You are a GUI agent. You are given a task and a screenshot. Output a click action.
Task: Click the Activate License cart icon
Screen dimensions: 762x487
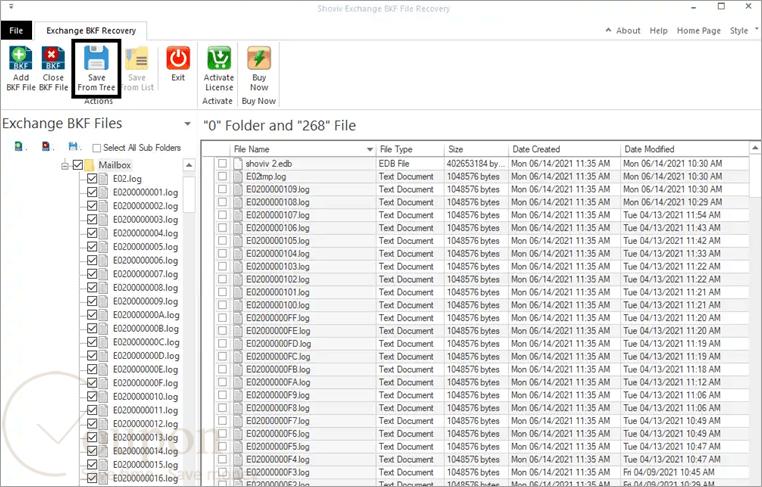[x=219, y=58]
